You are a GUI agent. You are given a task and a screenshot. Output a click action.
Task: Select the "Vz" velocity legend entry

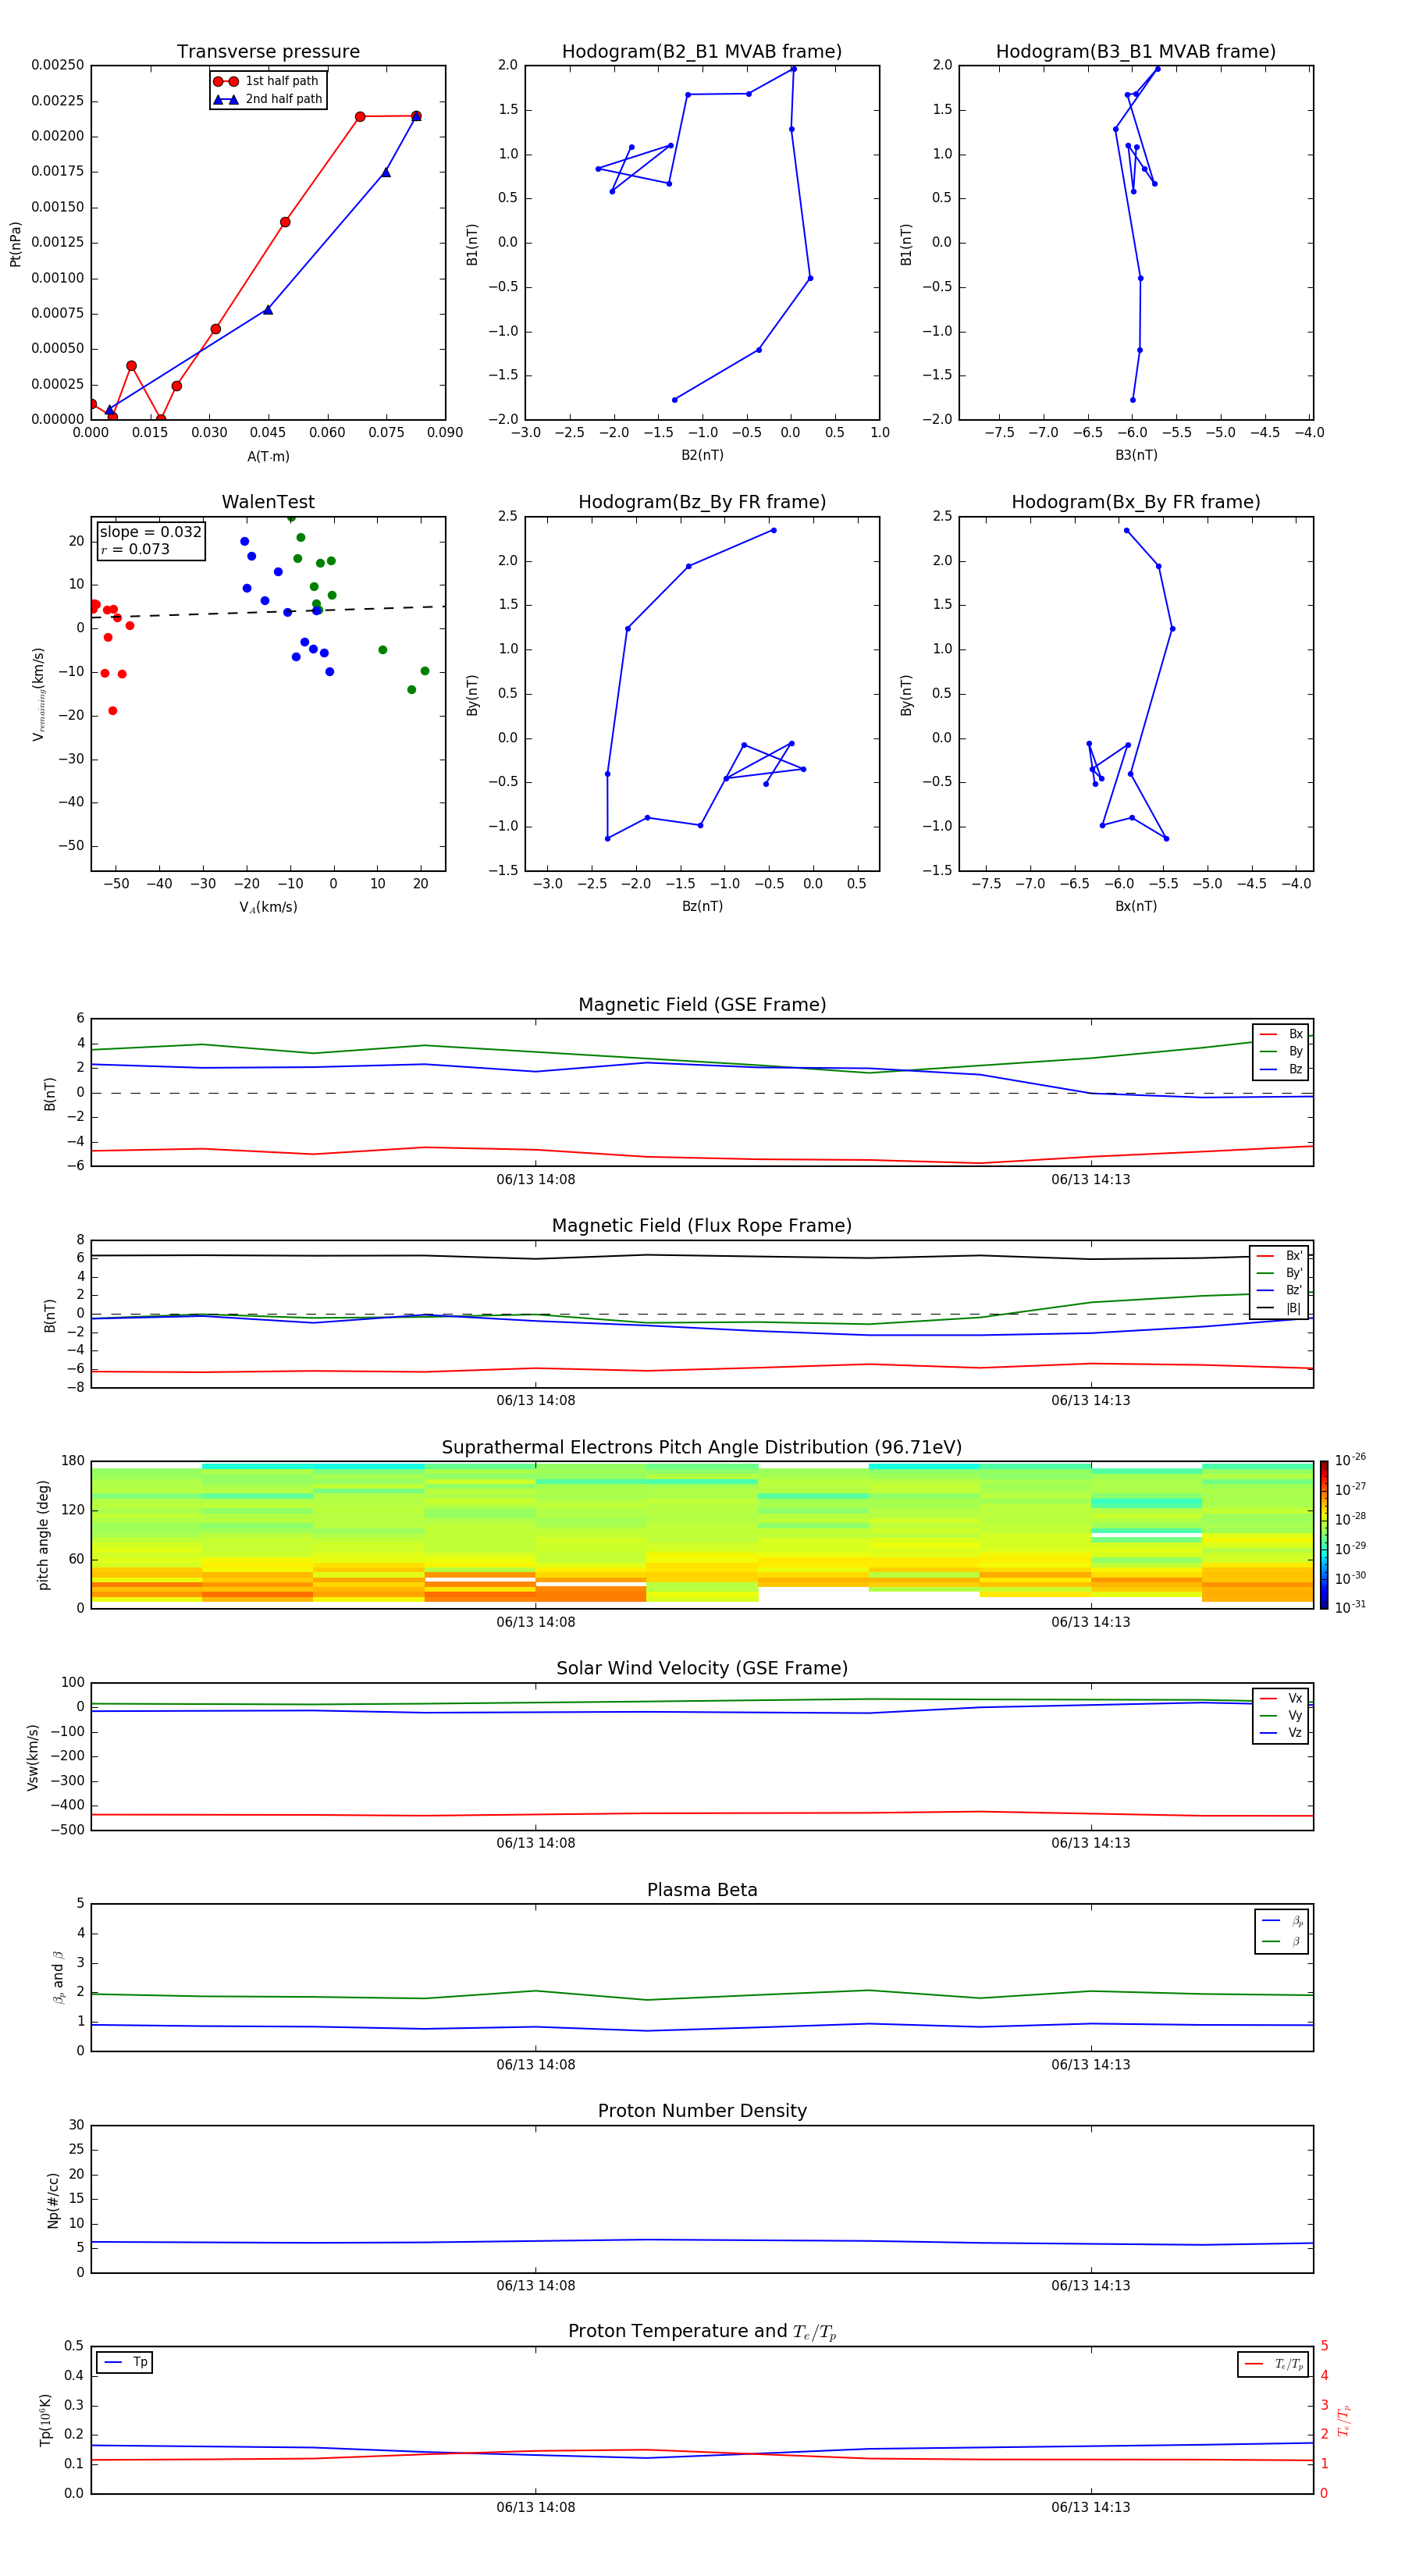(x=1281, y=1733)
